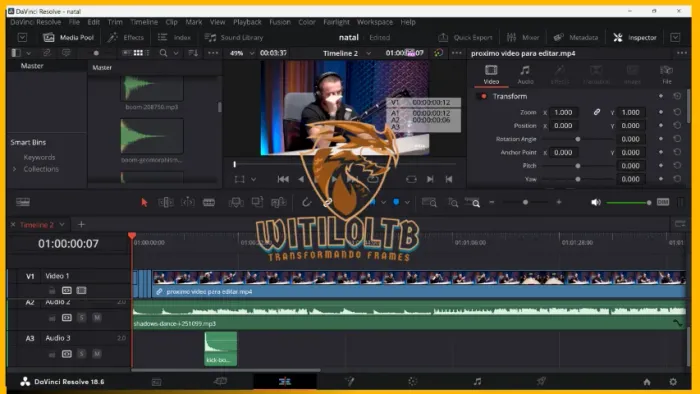Open Project Settings gear icon
Screen dimensions: 700x394
[x=673, y=382]
